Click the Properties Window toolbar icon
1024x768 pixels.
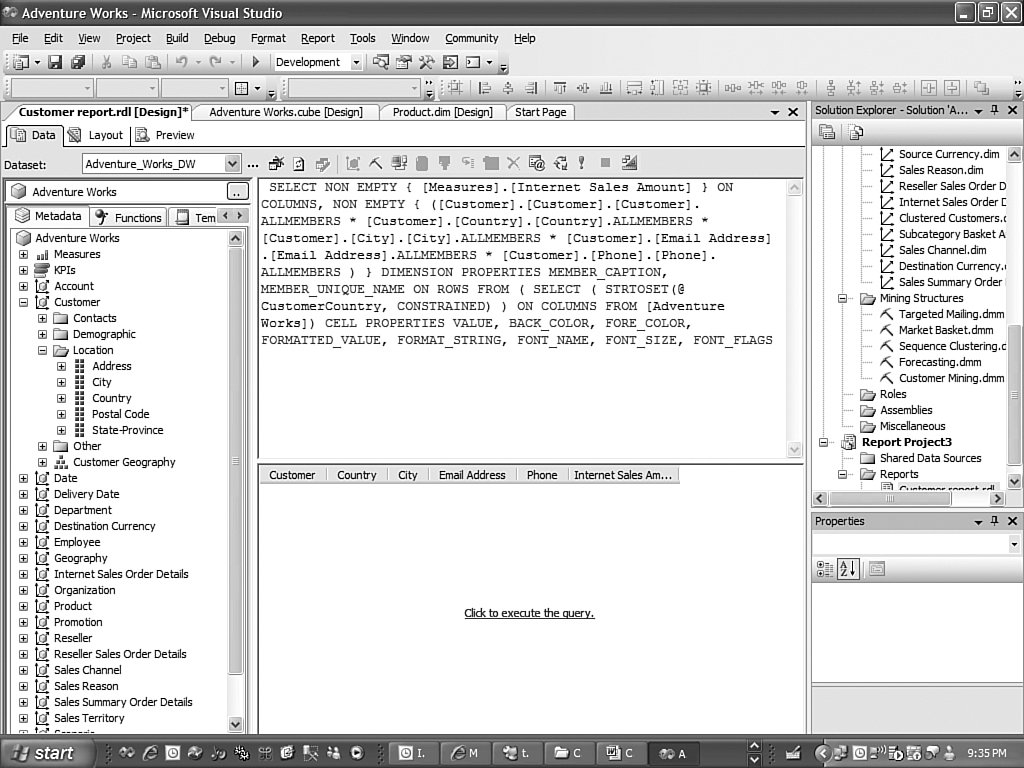tap(404, 62)
